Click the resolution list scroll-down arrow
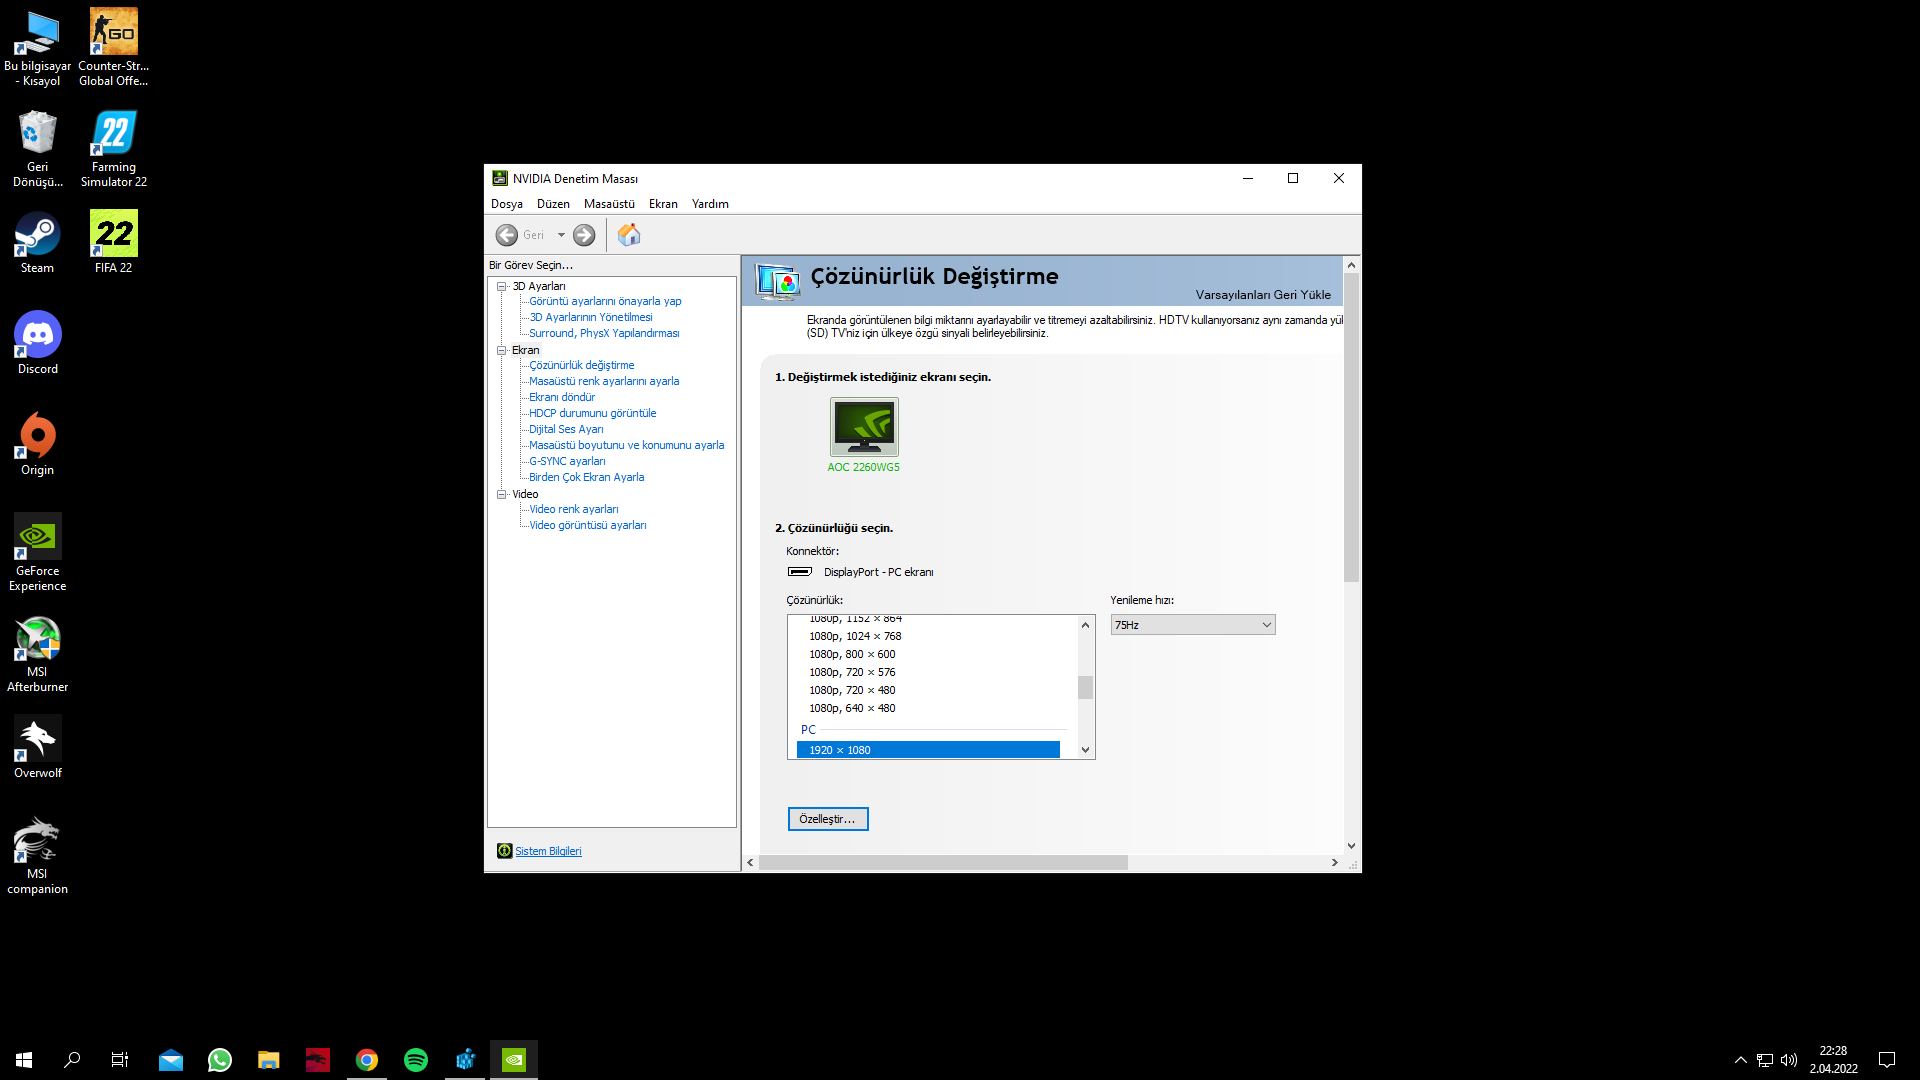Viewport: 1920px width, 1080px height. pos(1085,750)
